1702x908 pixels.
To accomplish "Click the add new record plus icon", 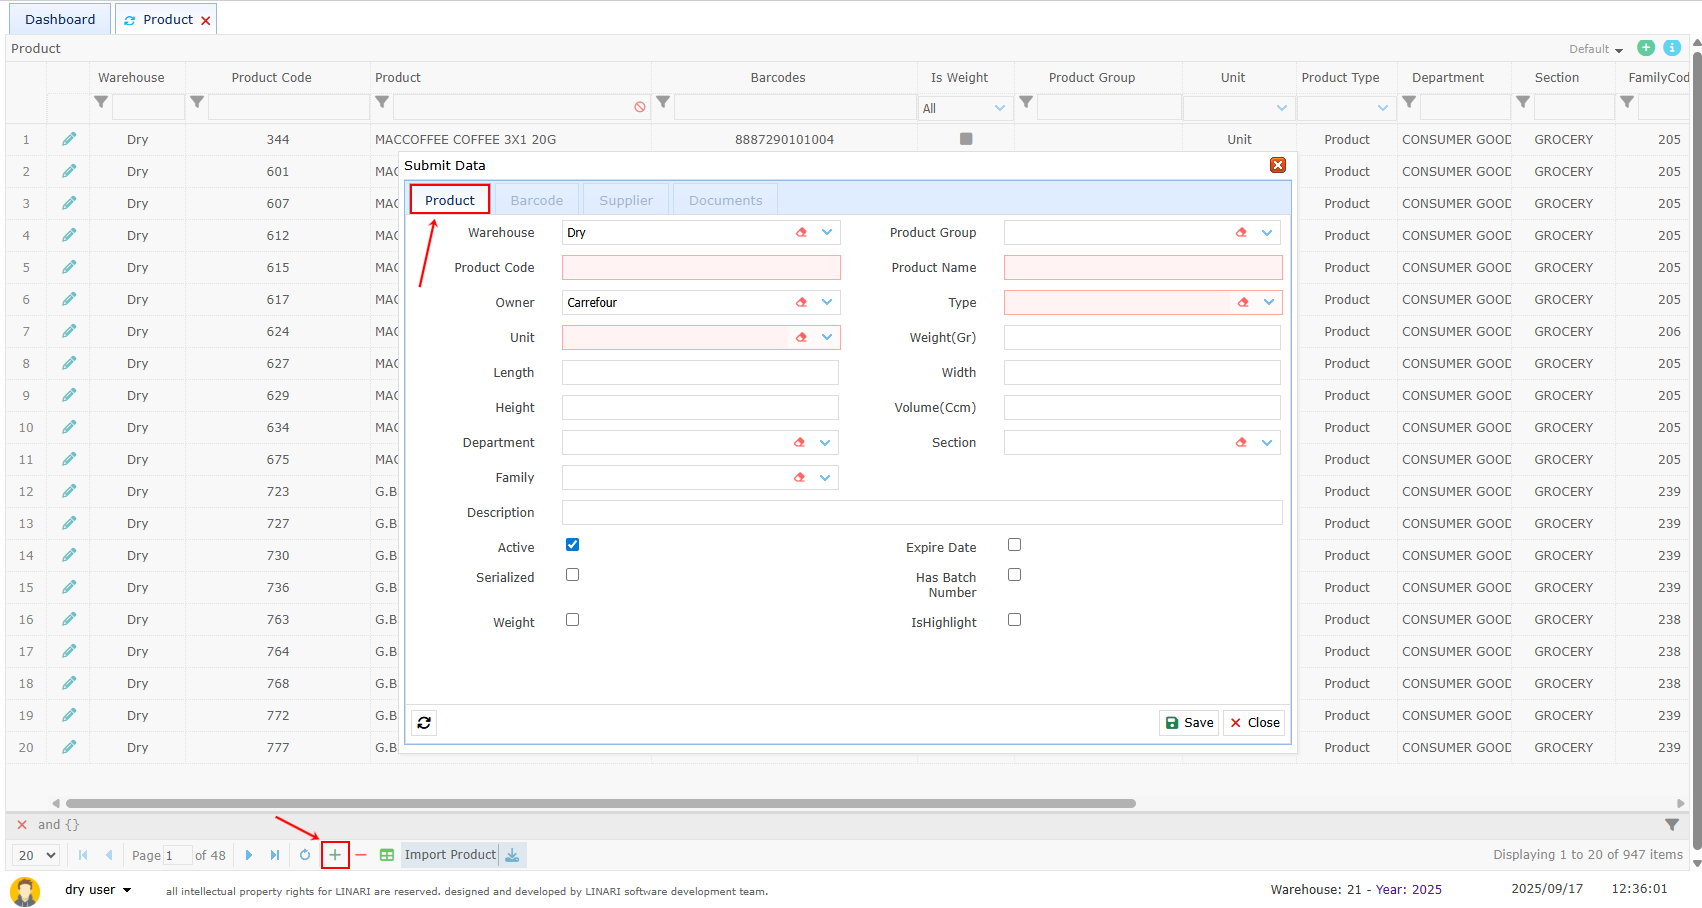I will click(335, 855).
